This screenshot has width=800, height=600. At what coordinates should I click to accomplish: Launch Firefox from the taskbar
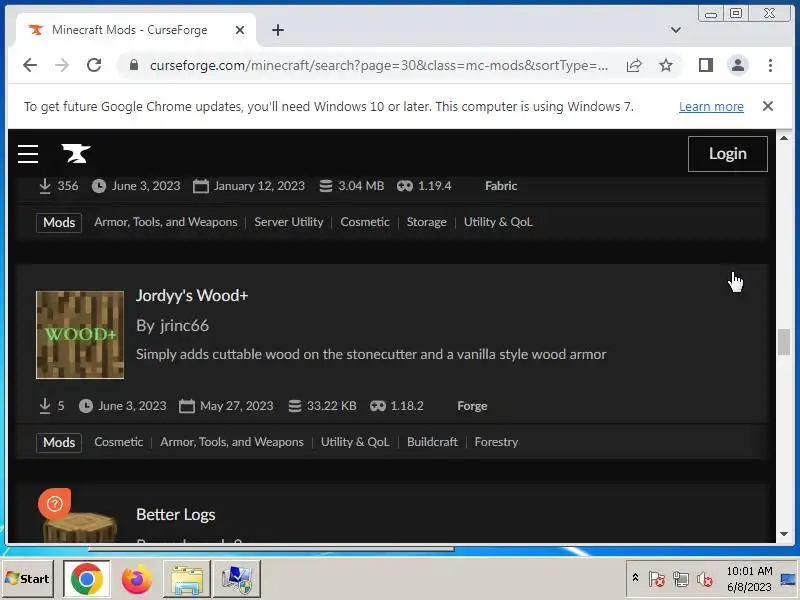(136, 579)
